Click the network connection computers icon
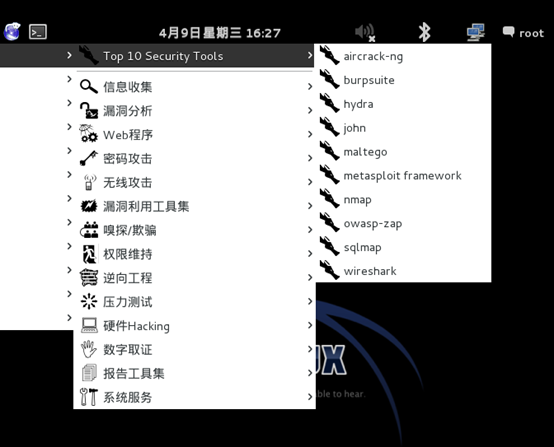 (476, 32)
